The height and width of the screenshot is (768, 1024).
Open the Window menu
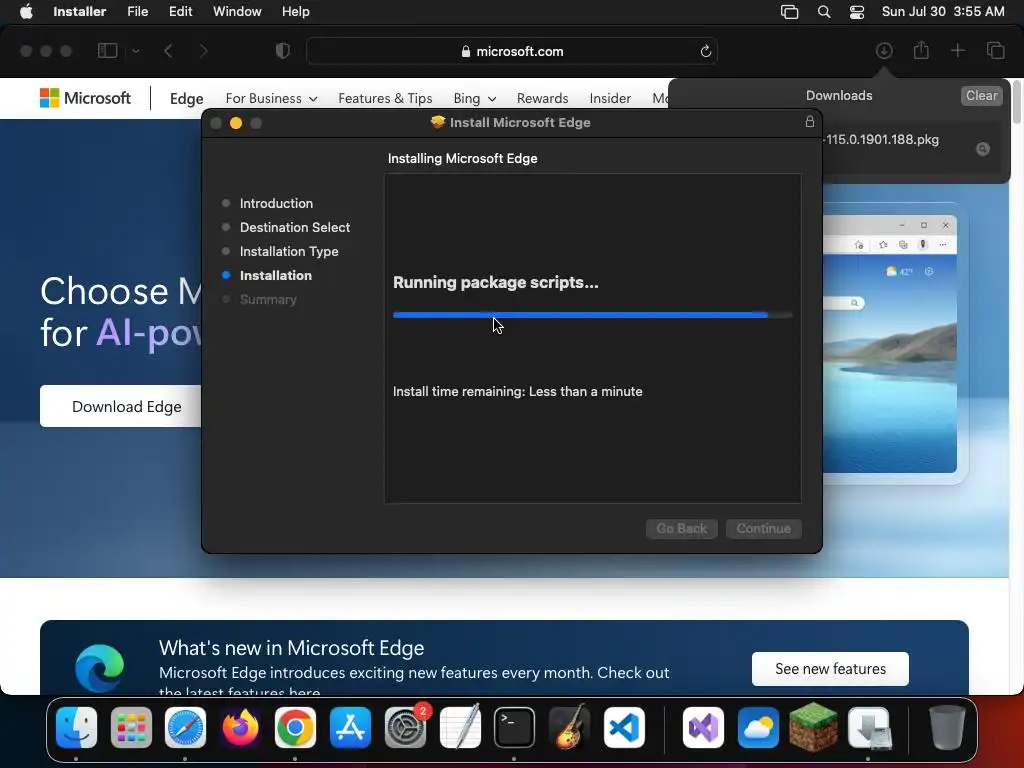click(237, 12)
